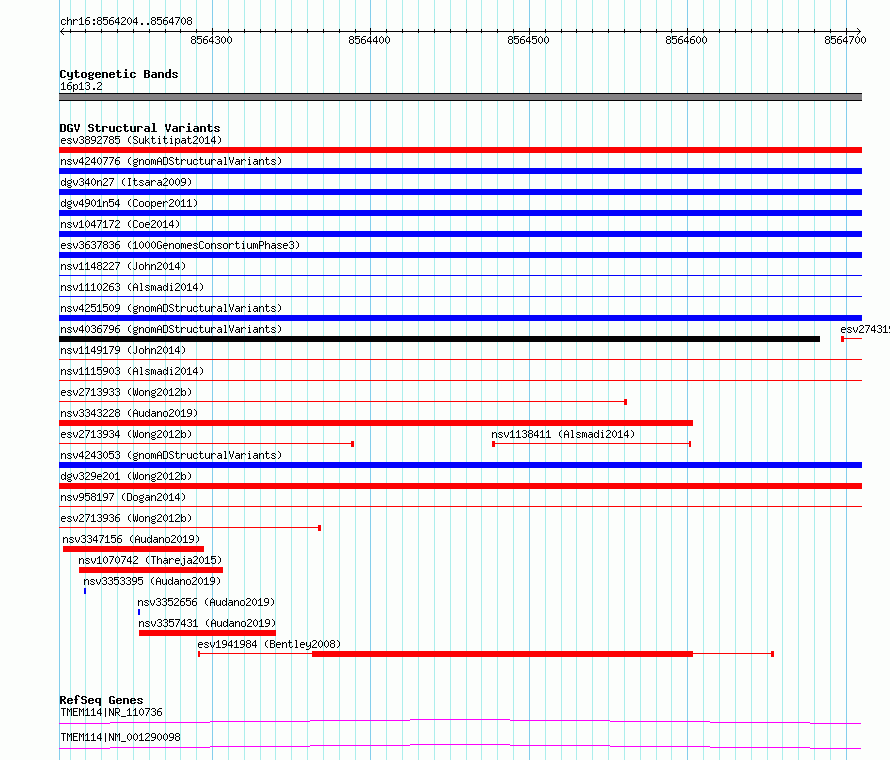Select nsv3353395 (Audano2019) variant label
Image resolution: width=890 pixels, height=760 pixels.
152,581
